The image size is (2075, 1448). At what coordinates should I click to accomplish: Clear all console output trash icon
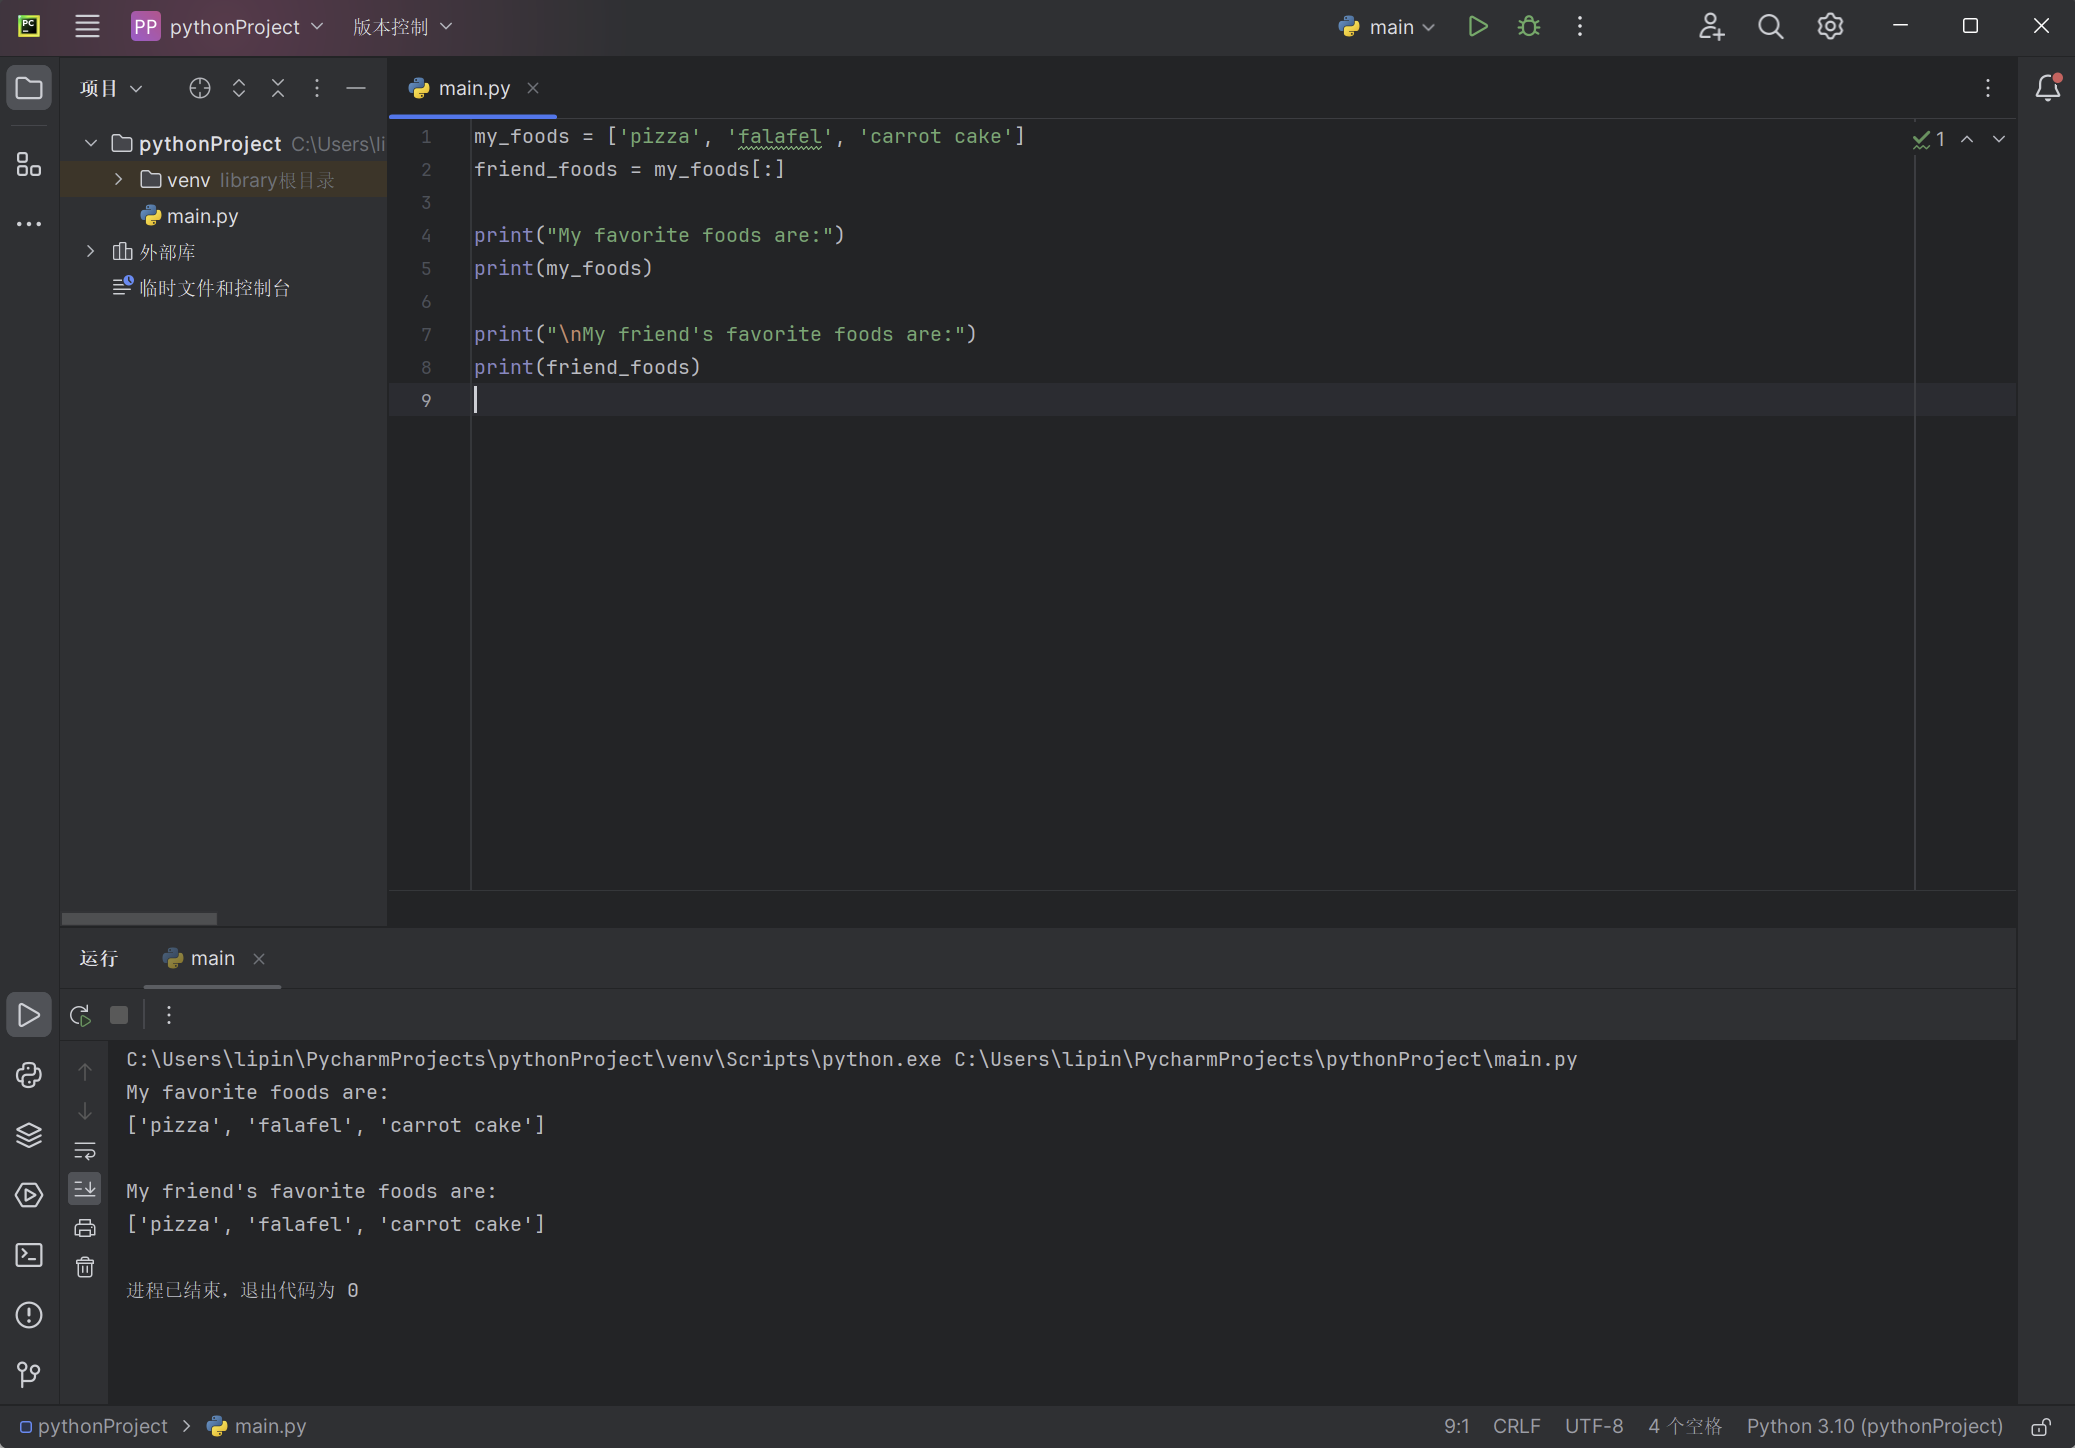tap(85, 1267)
